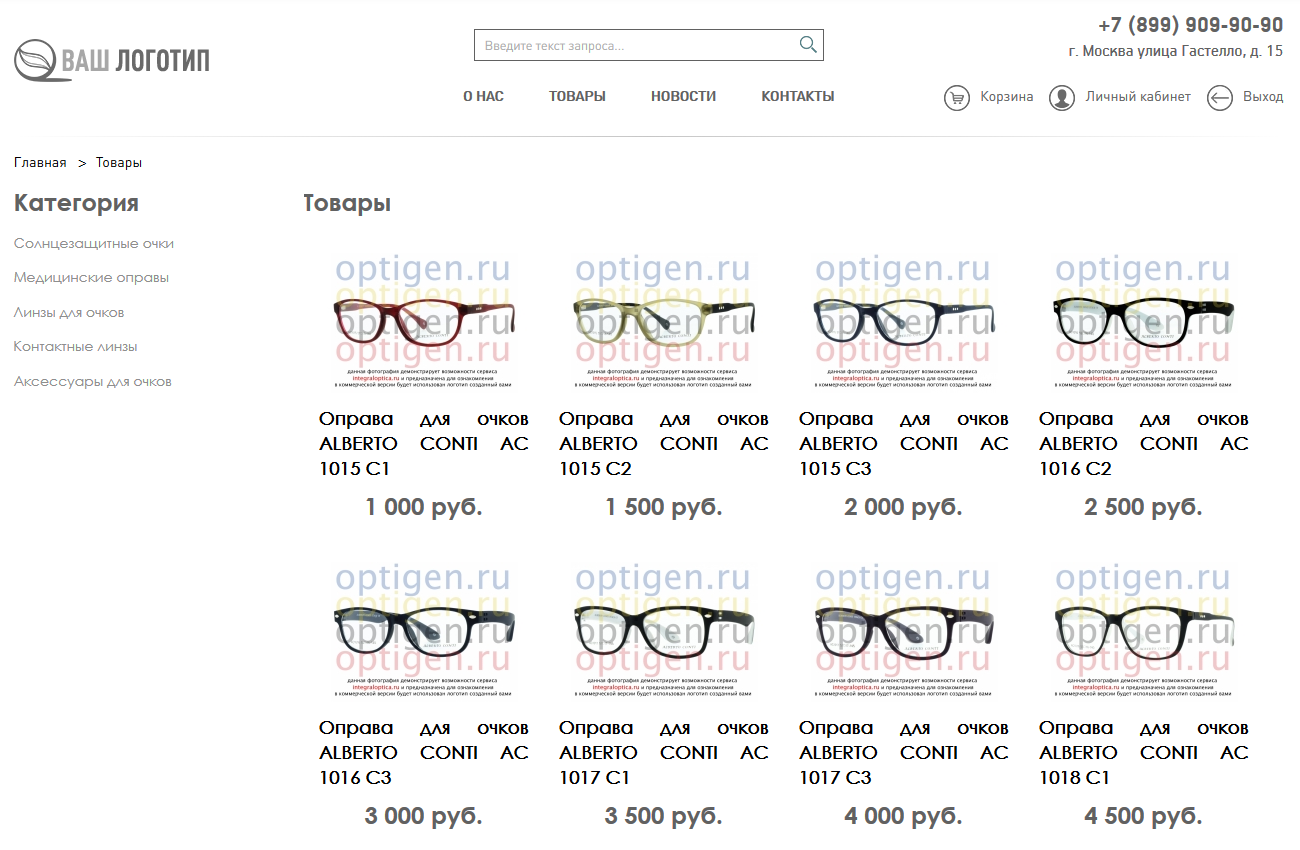The width and height of the screenshot is (1300, 850).
Task: Click the magnifier search icon
Action: pyautogui.click(x=808, y=45)
